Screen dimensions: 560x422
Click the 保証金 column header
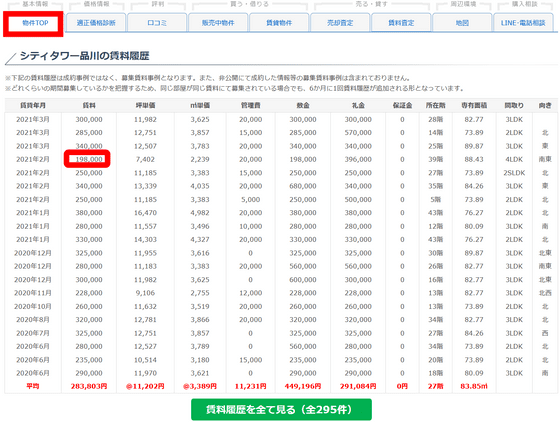pos(402,106)
